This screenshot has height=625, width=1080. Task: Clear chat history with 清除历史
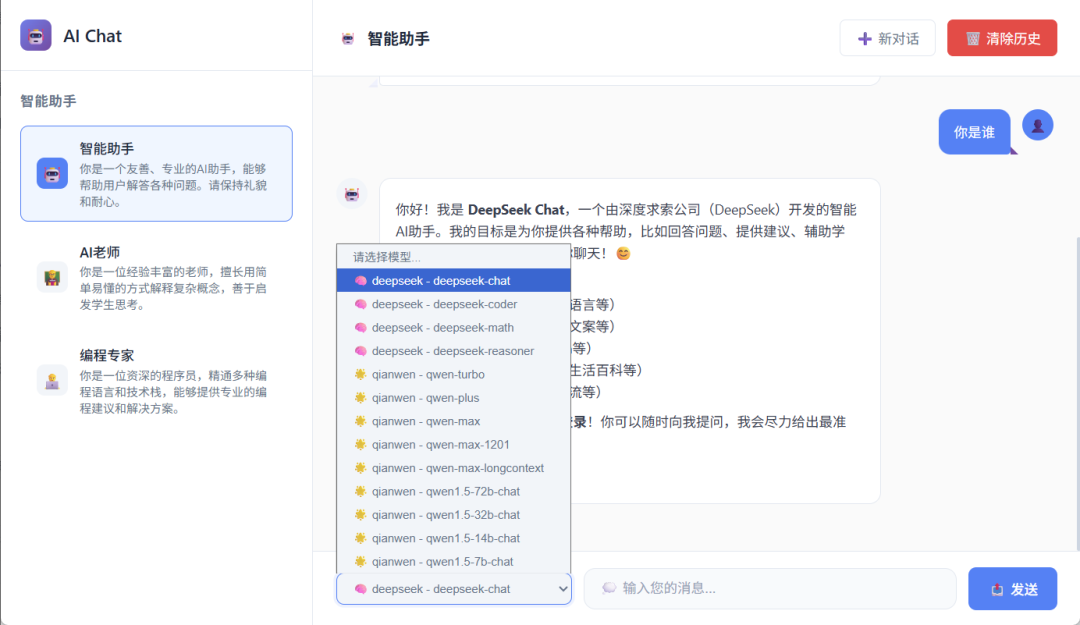1001,38
